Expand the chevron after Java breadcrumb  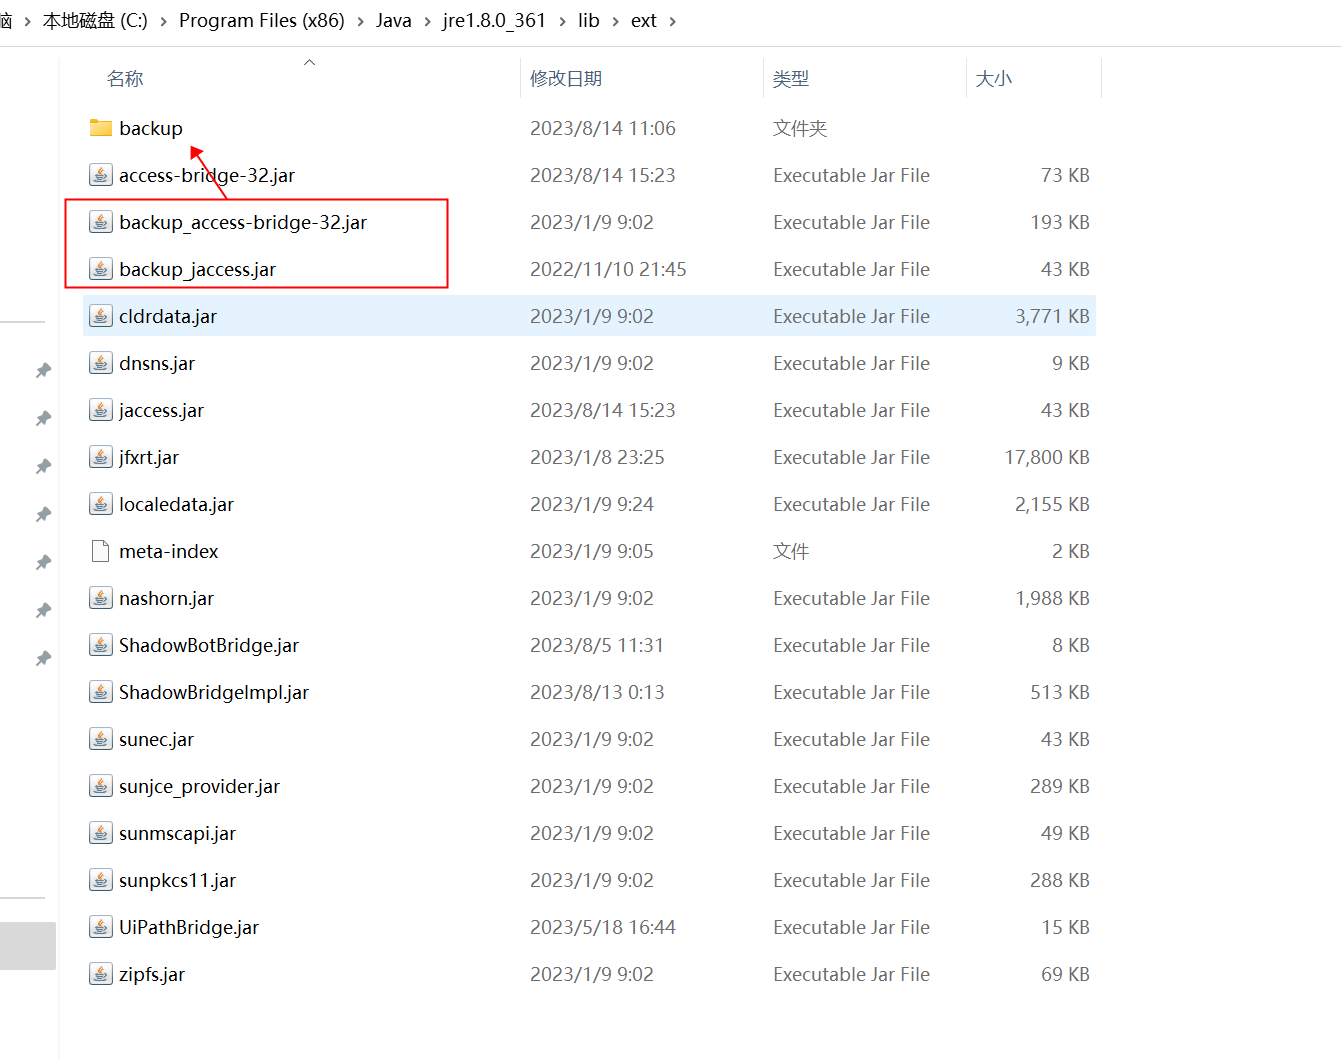click(x=427, y=21)
